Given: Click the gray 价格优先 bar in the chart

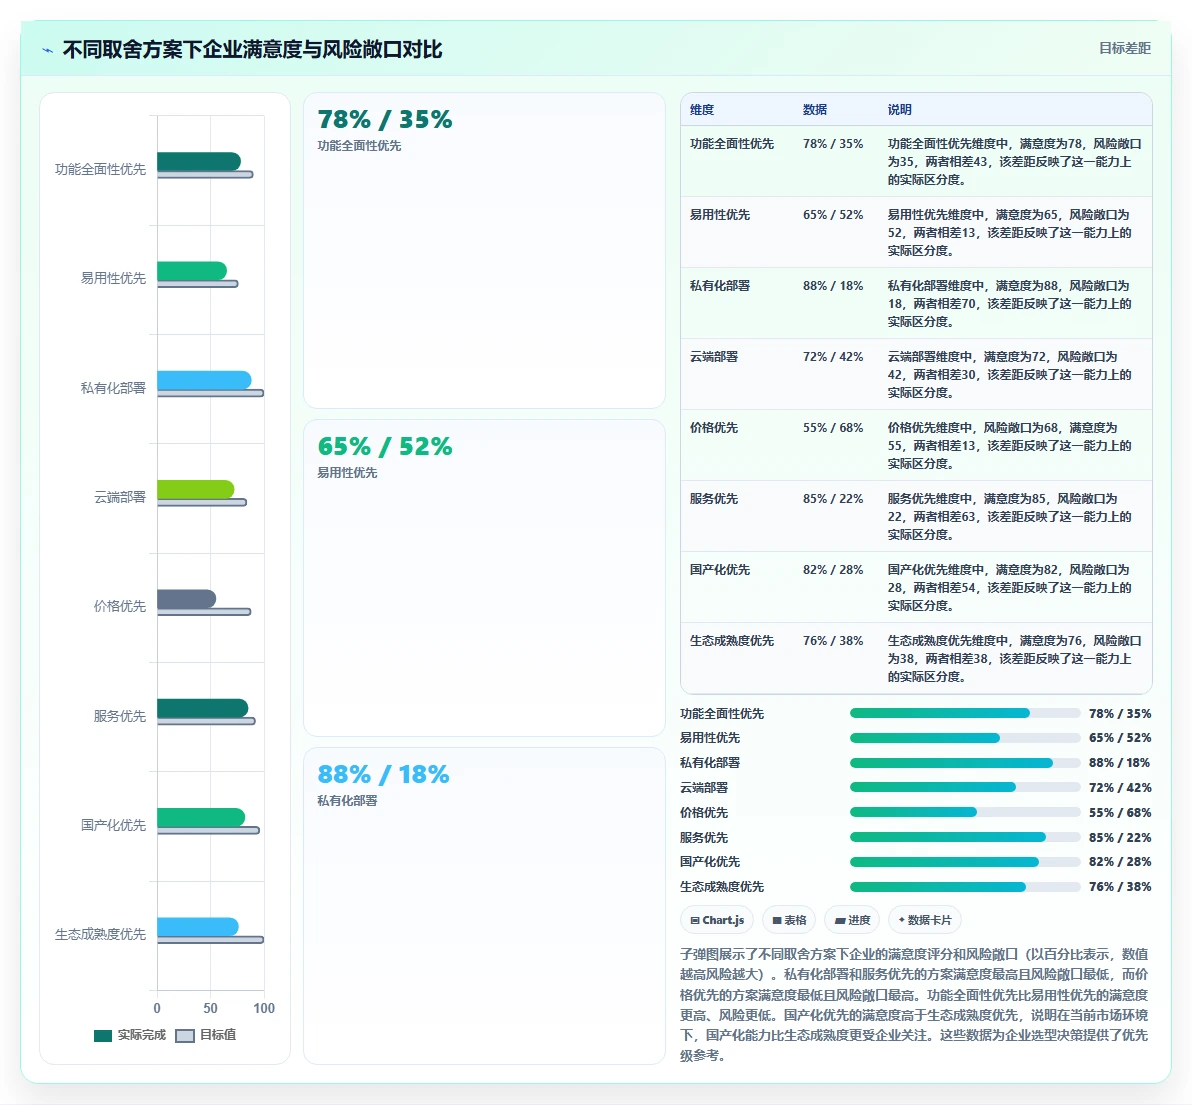Looking at the screenshot, I should pyautogui.click(x=186, y=599).
